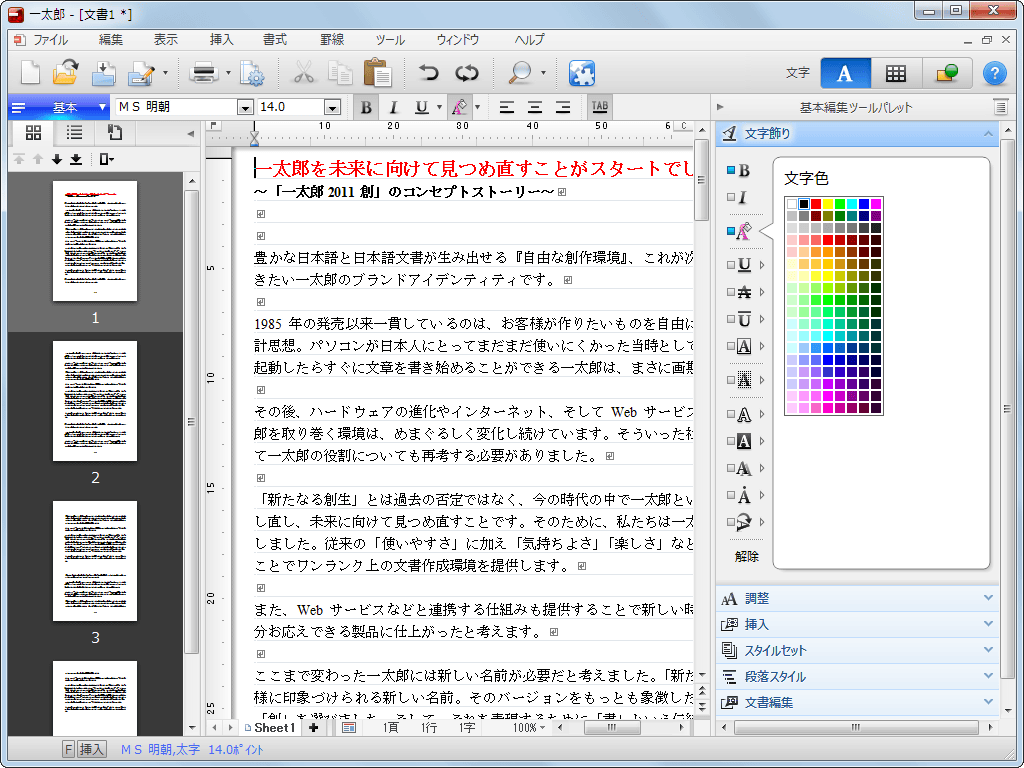Pick the red swatch in the 文字色 top row
Image resolution: width=1024 pixels, height=768 pixels.
tap(816, 204)
